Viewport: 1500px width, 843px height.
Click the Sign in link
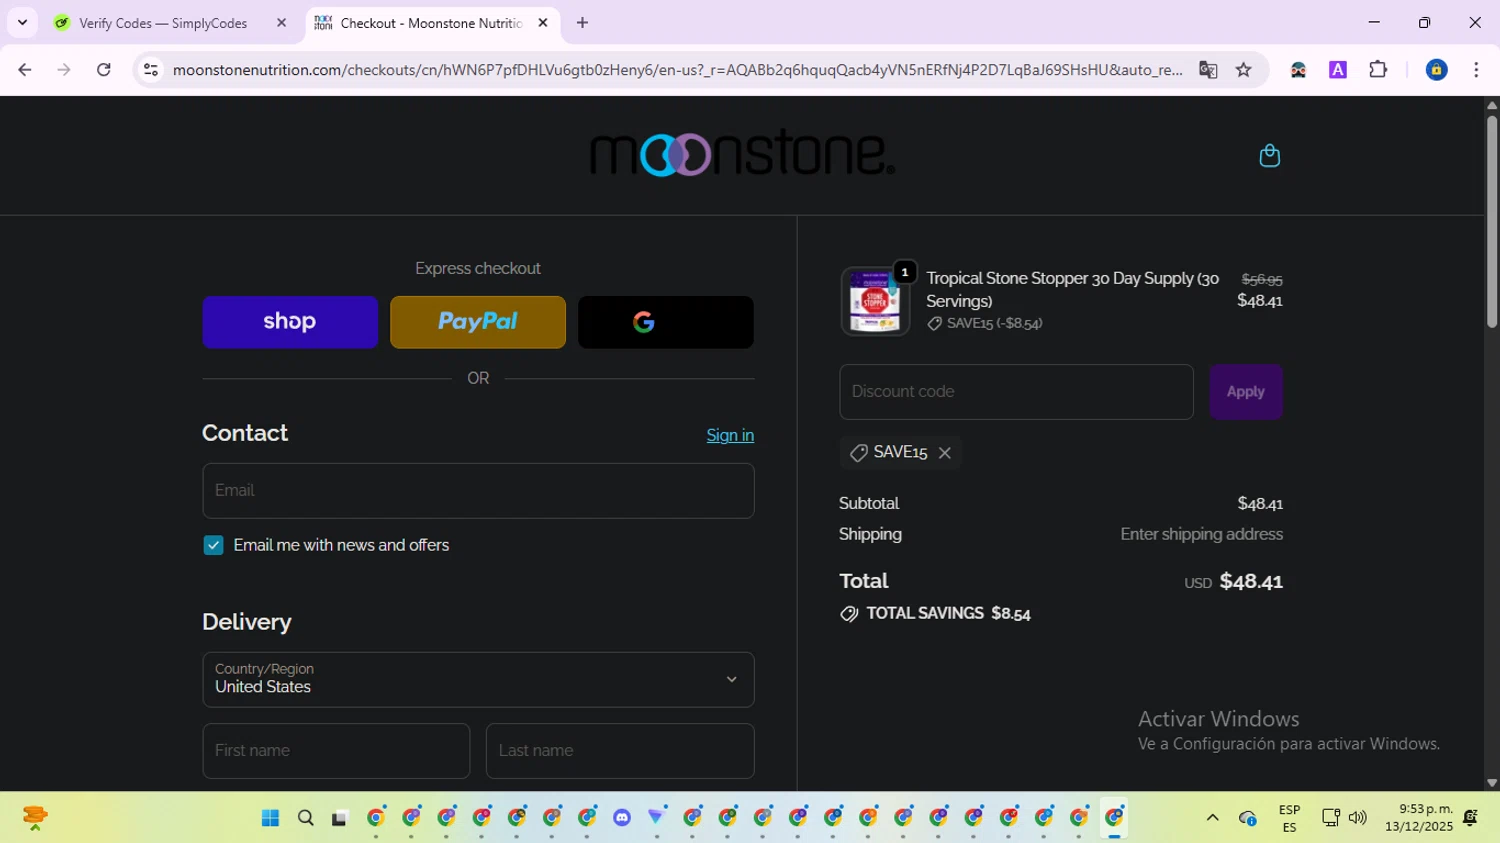pyautogui.click(x=730, y=435)
